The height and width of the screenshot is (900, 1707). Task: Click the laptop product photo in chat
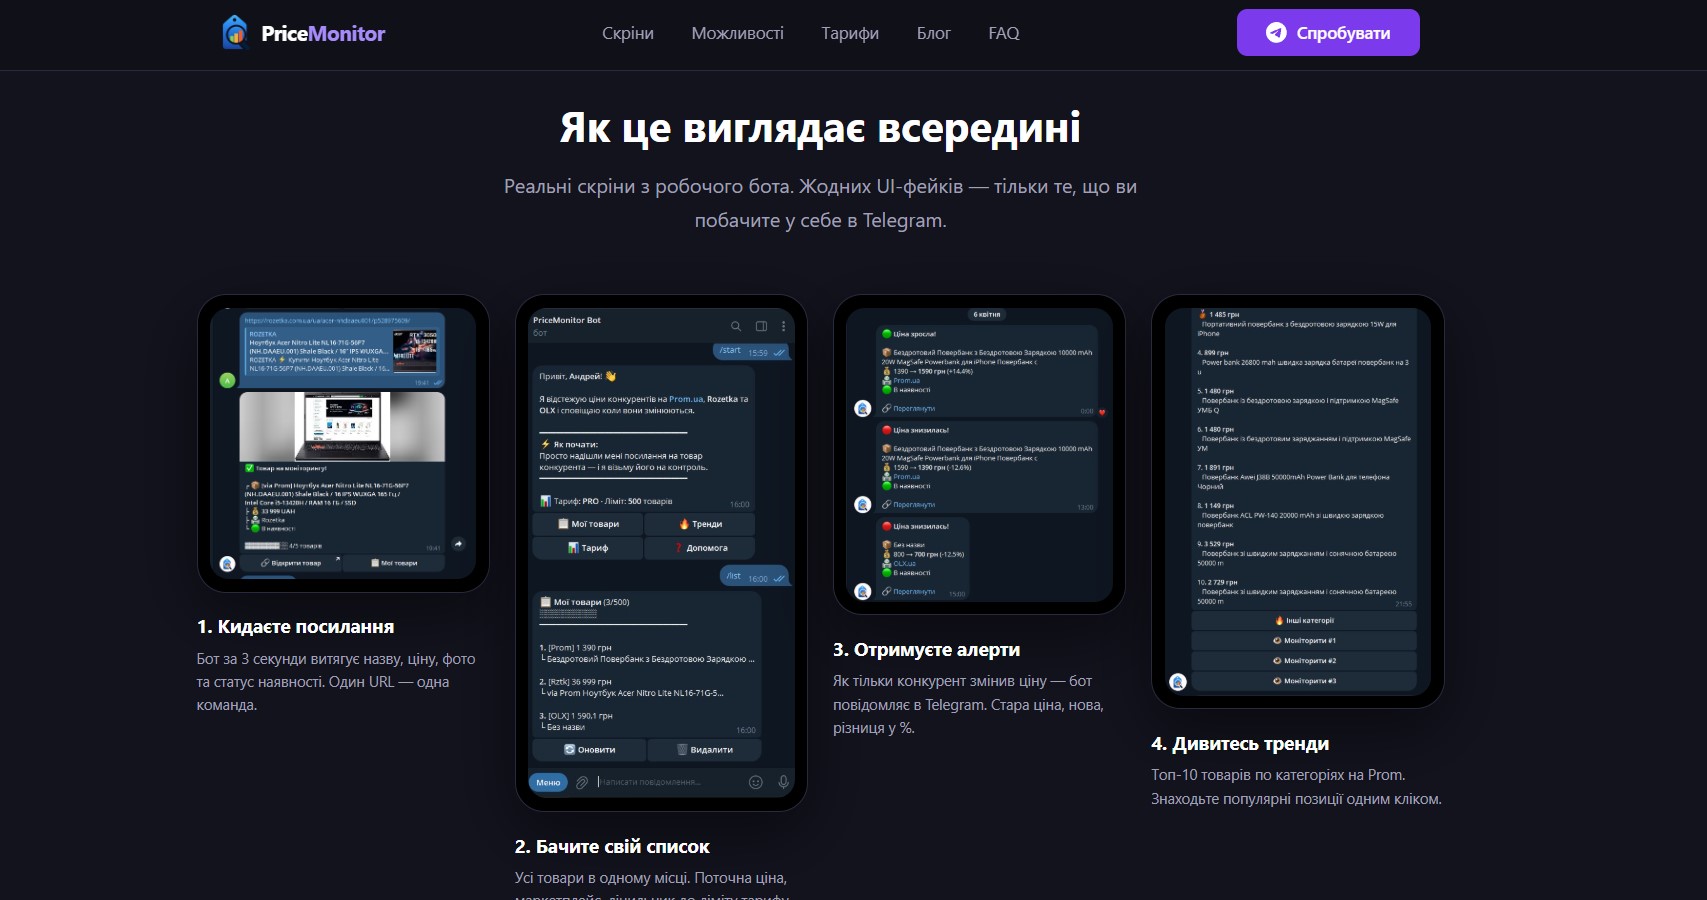click(343, 426)
